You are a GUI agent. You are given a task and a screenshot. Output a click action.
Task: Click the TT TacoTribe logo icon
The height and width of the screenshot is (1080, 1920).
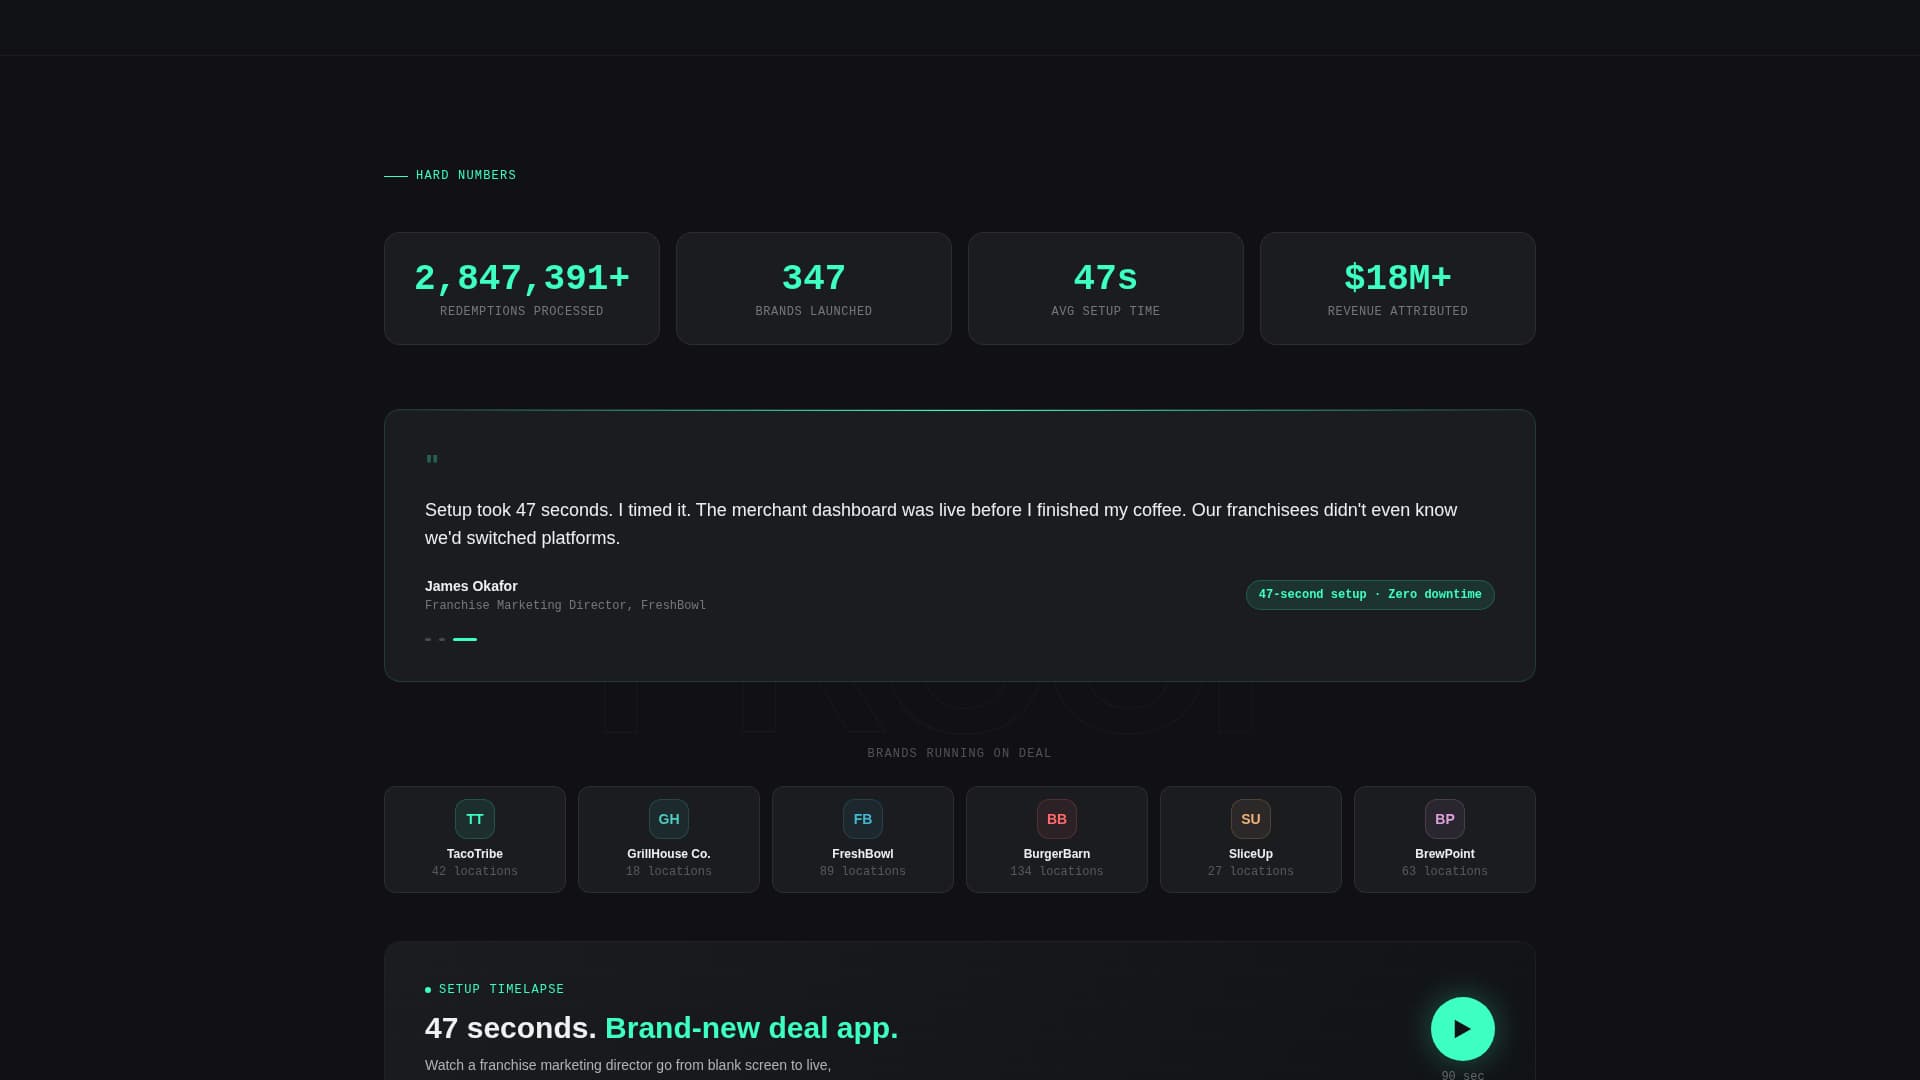coord(475,819)
